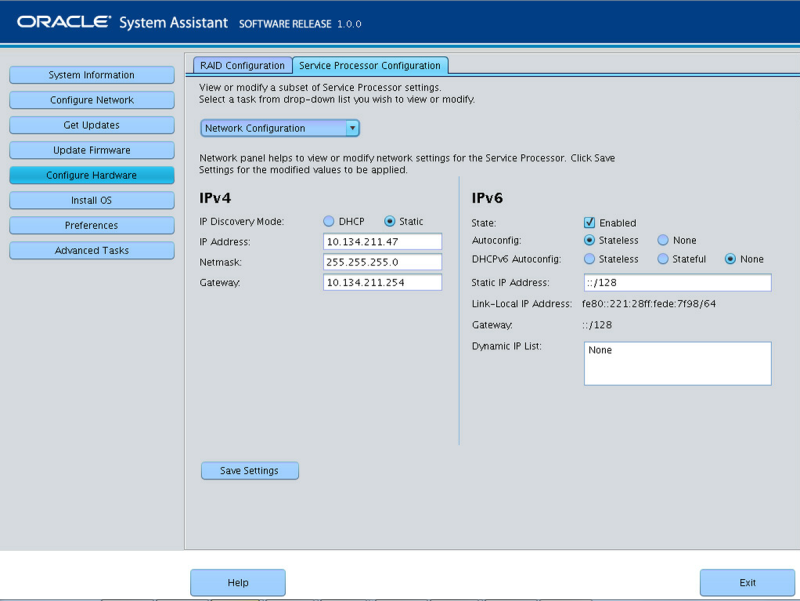The width and height of the screenshot is (800, 601).
Task: Go to Get Updates
Action: [x=92, y=125]
